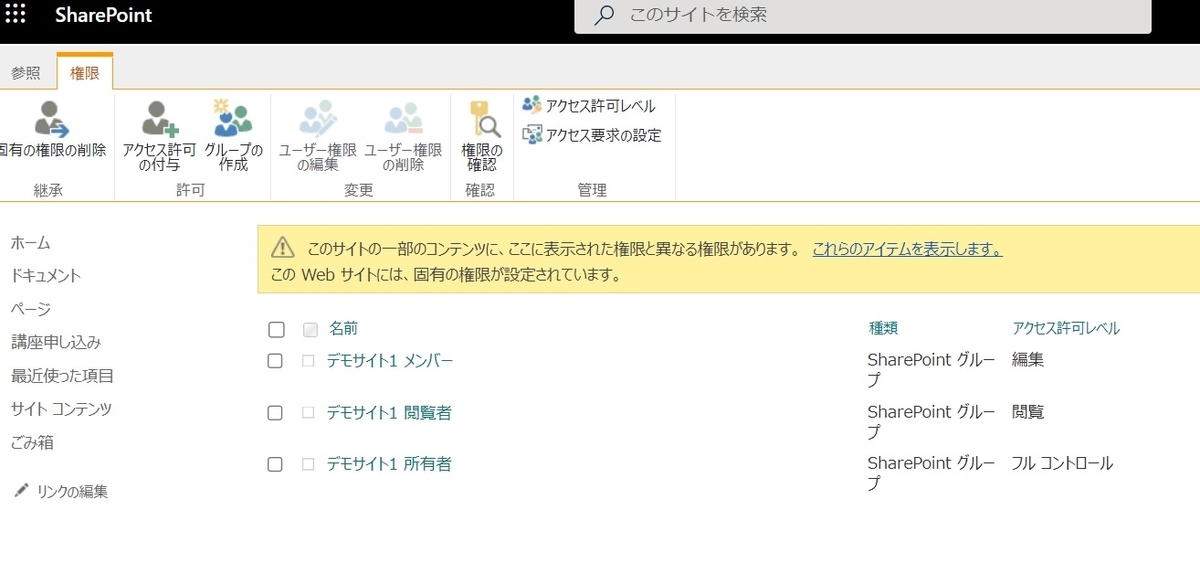Toggle small inner box of デモサイト1 メンバー row
This screenshot has height=563, width=1200.
point(308,361)
